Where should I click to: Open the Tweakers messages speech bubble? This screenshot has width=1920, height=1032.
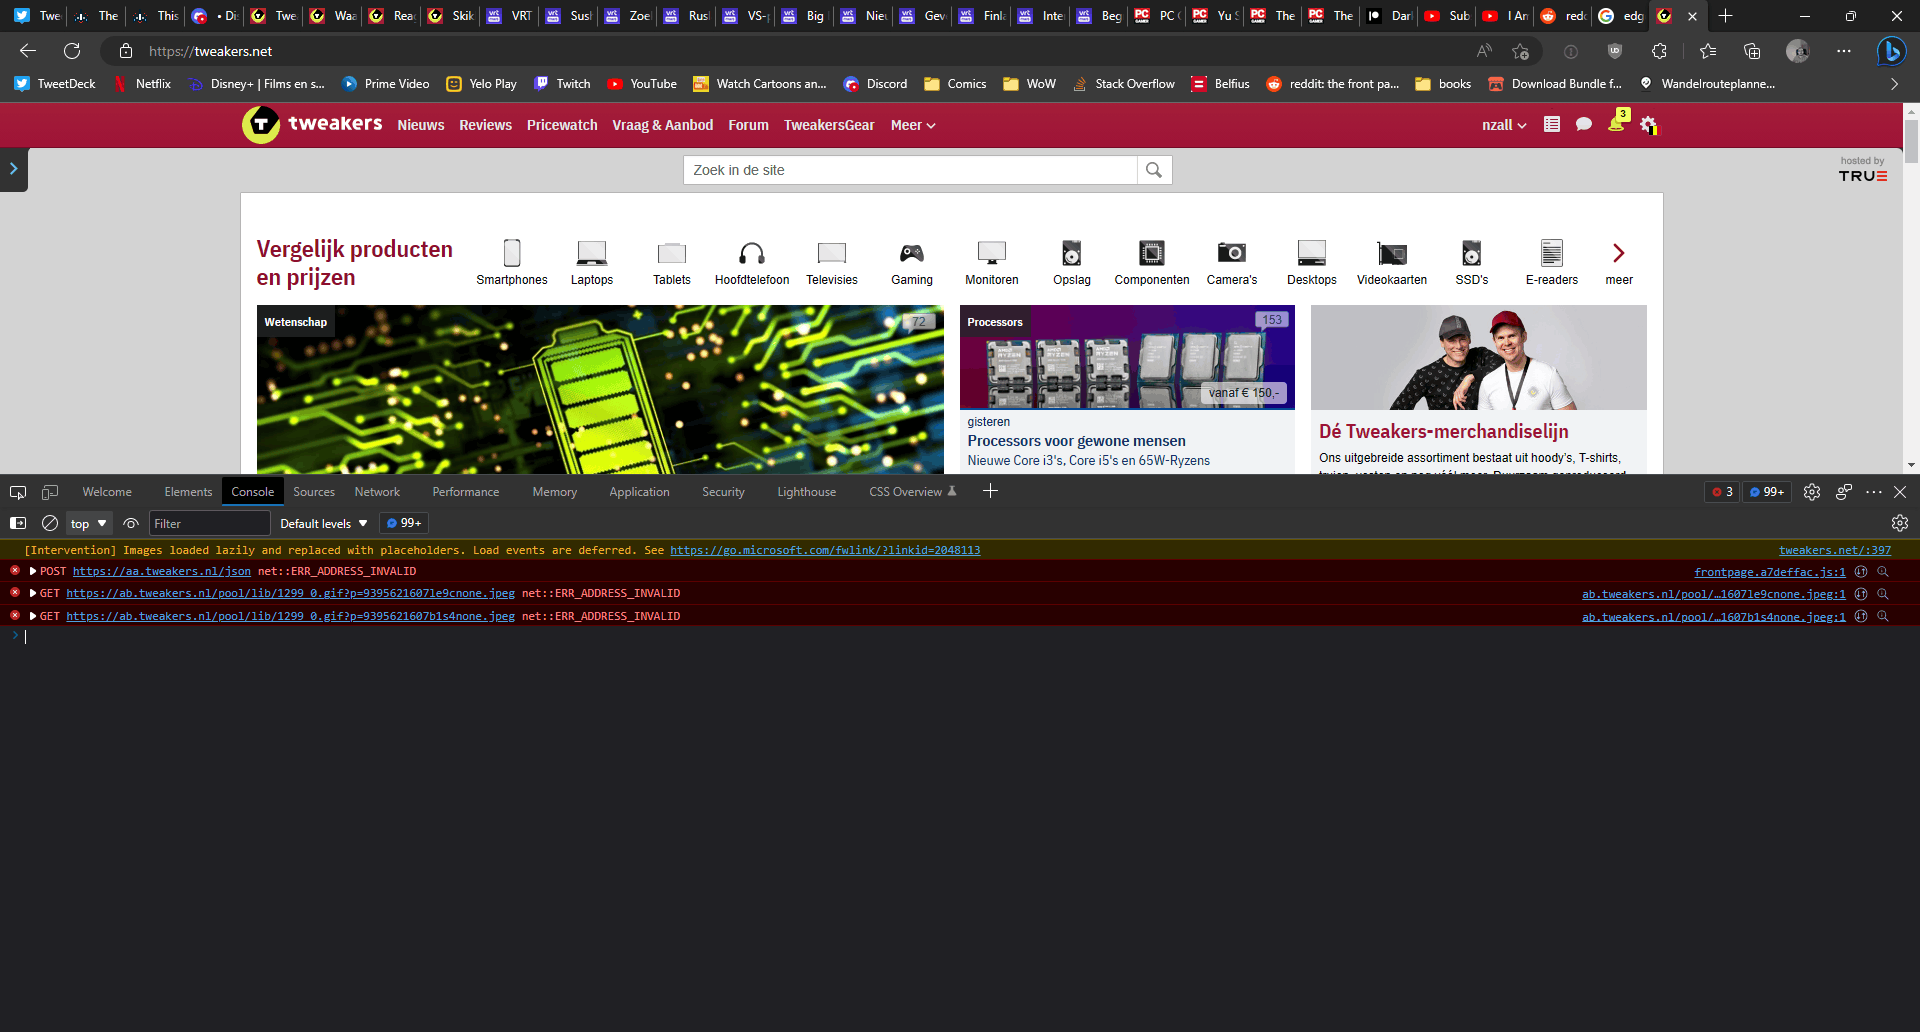tap(1583, 124)
